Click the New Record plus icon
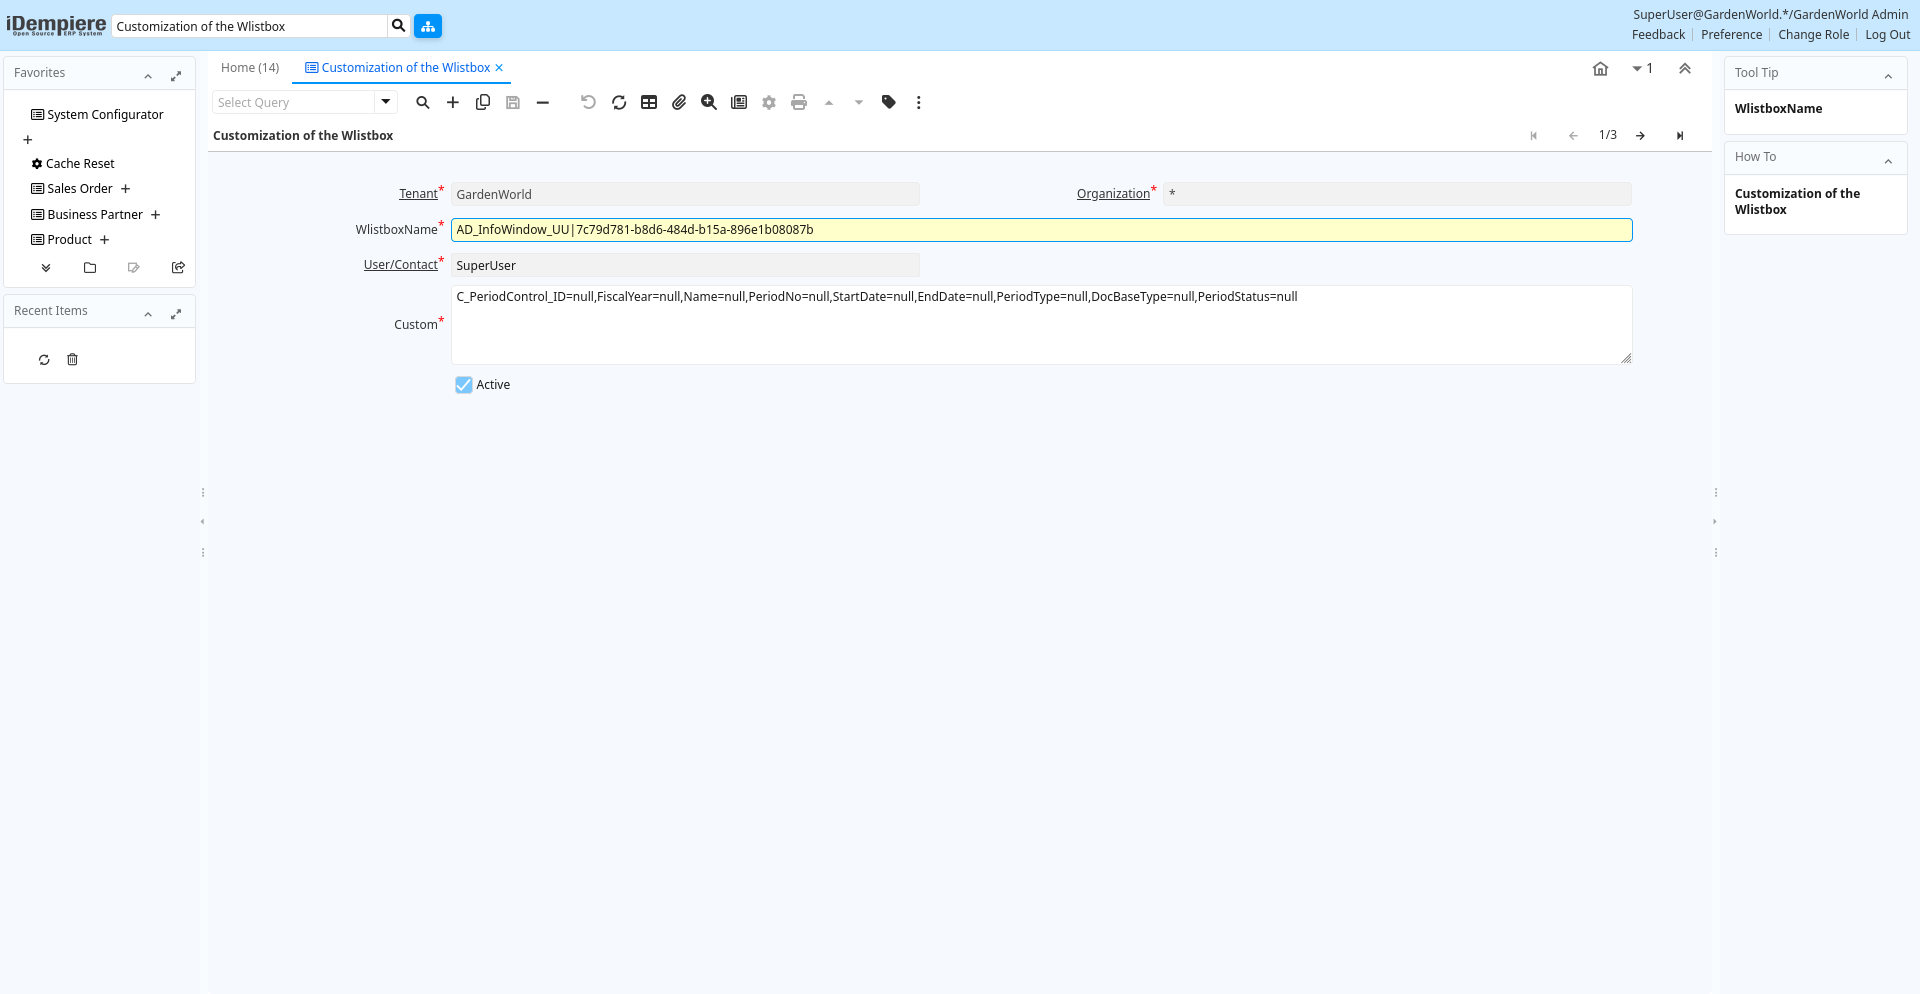 click(x=453, y=102)
